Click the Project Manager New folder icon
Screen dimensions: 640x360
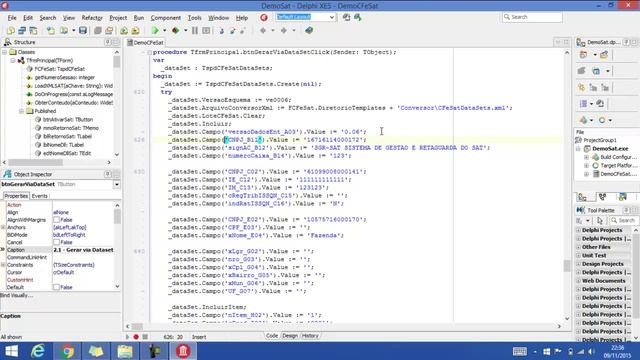(604, 55)
